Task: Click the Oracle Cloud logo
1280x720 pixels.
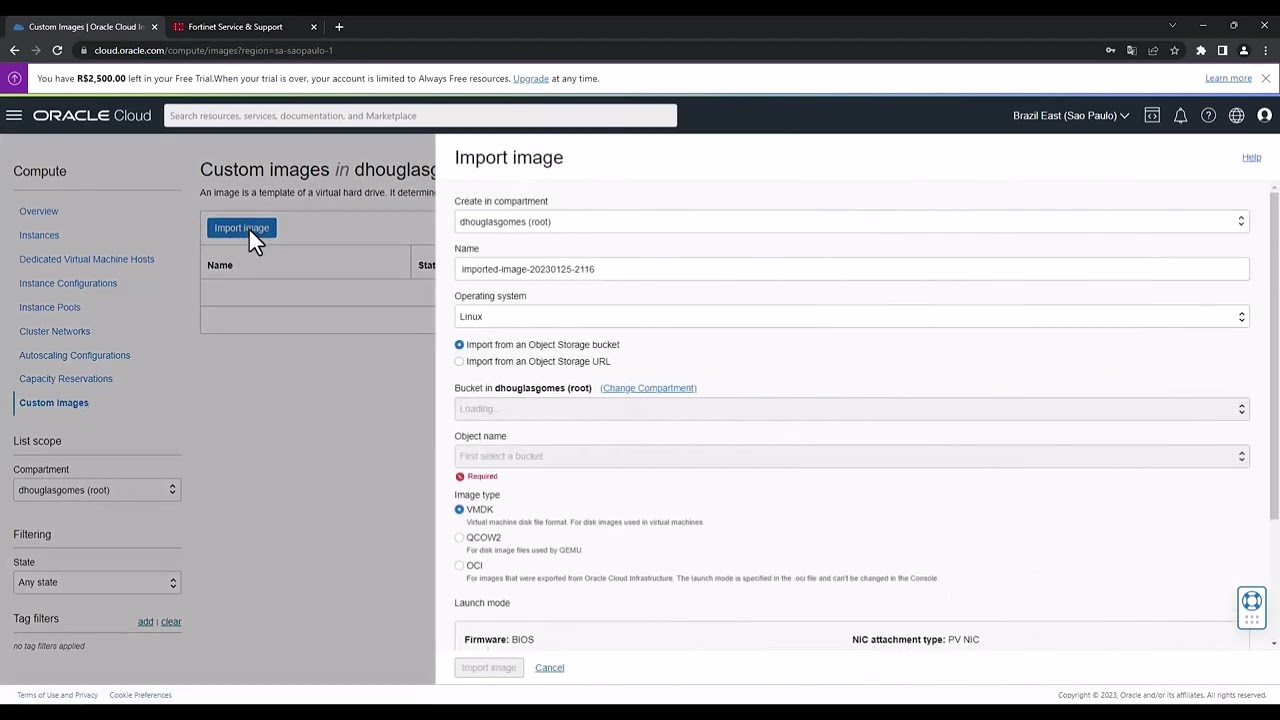Action: click(x=92, y=116)
